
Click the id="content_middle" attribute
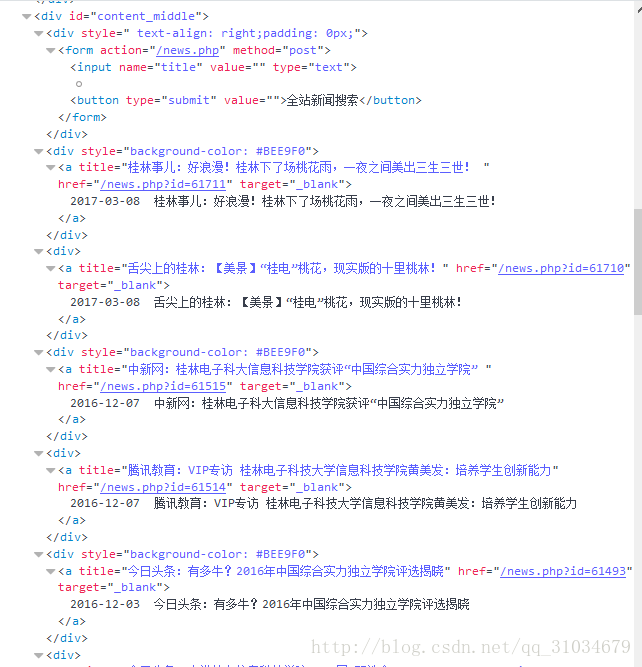tap(135, 16)
